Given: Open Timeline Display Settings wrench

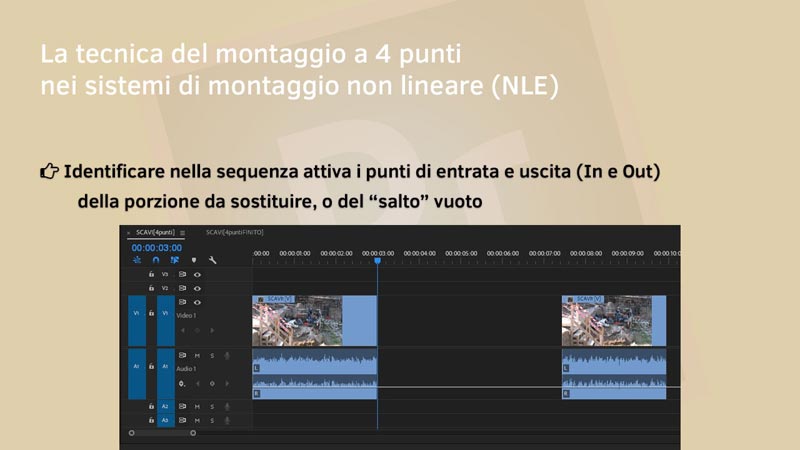Looking at the screenshot, I should point(213,260).
